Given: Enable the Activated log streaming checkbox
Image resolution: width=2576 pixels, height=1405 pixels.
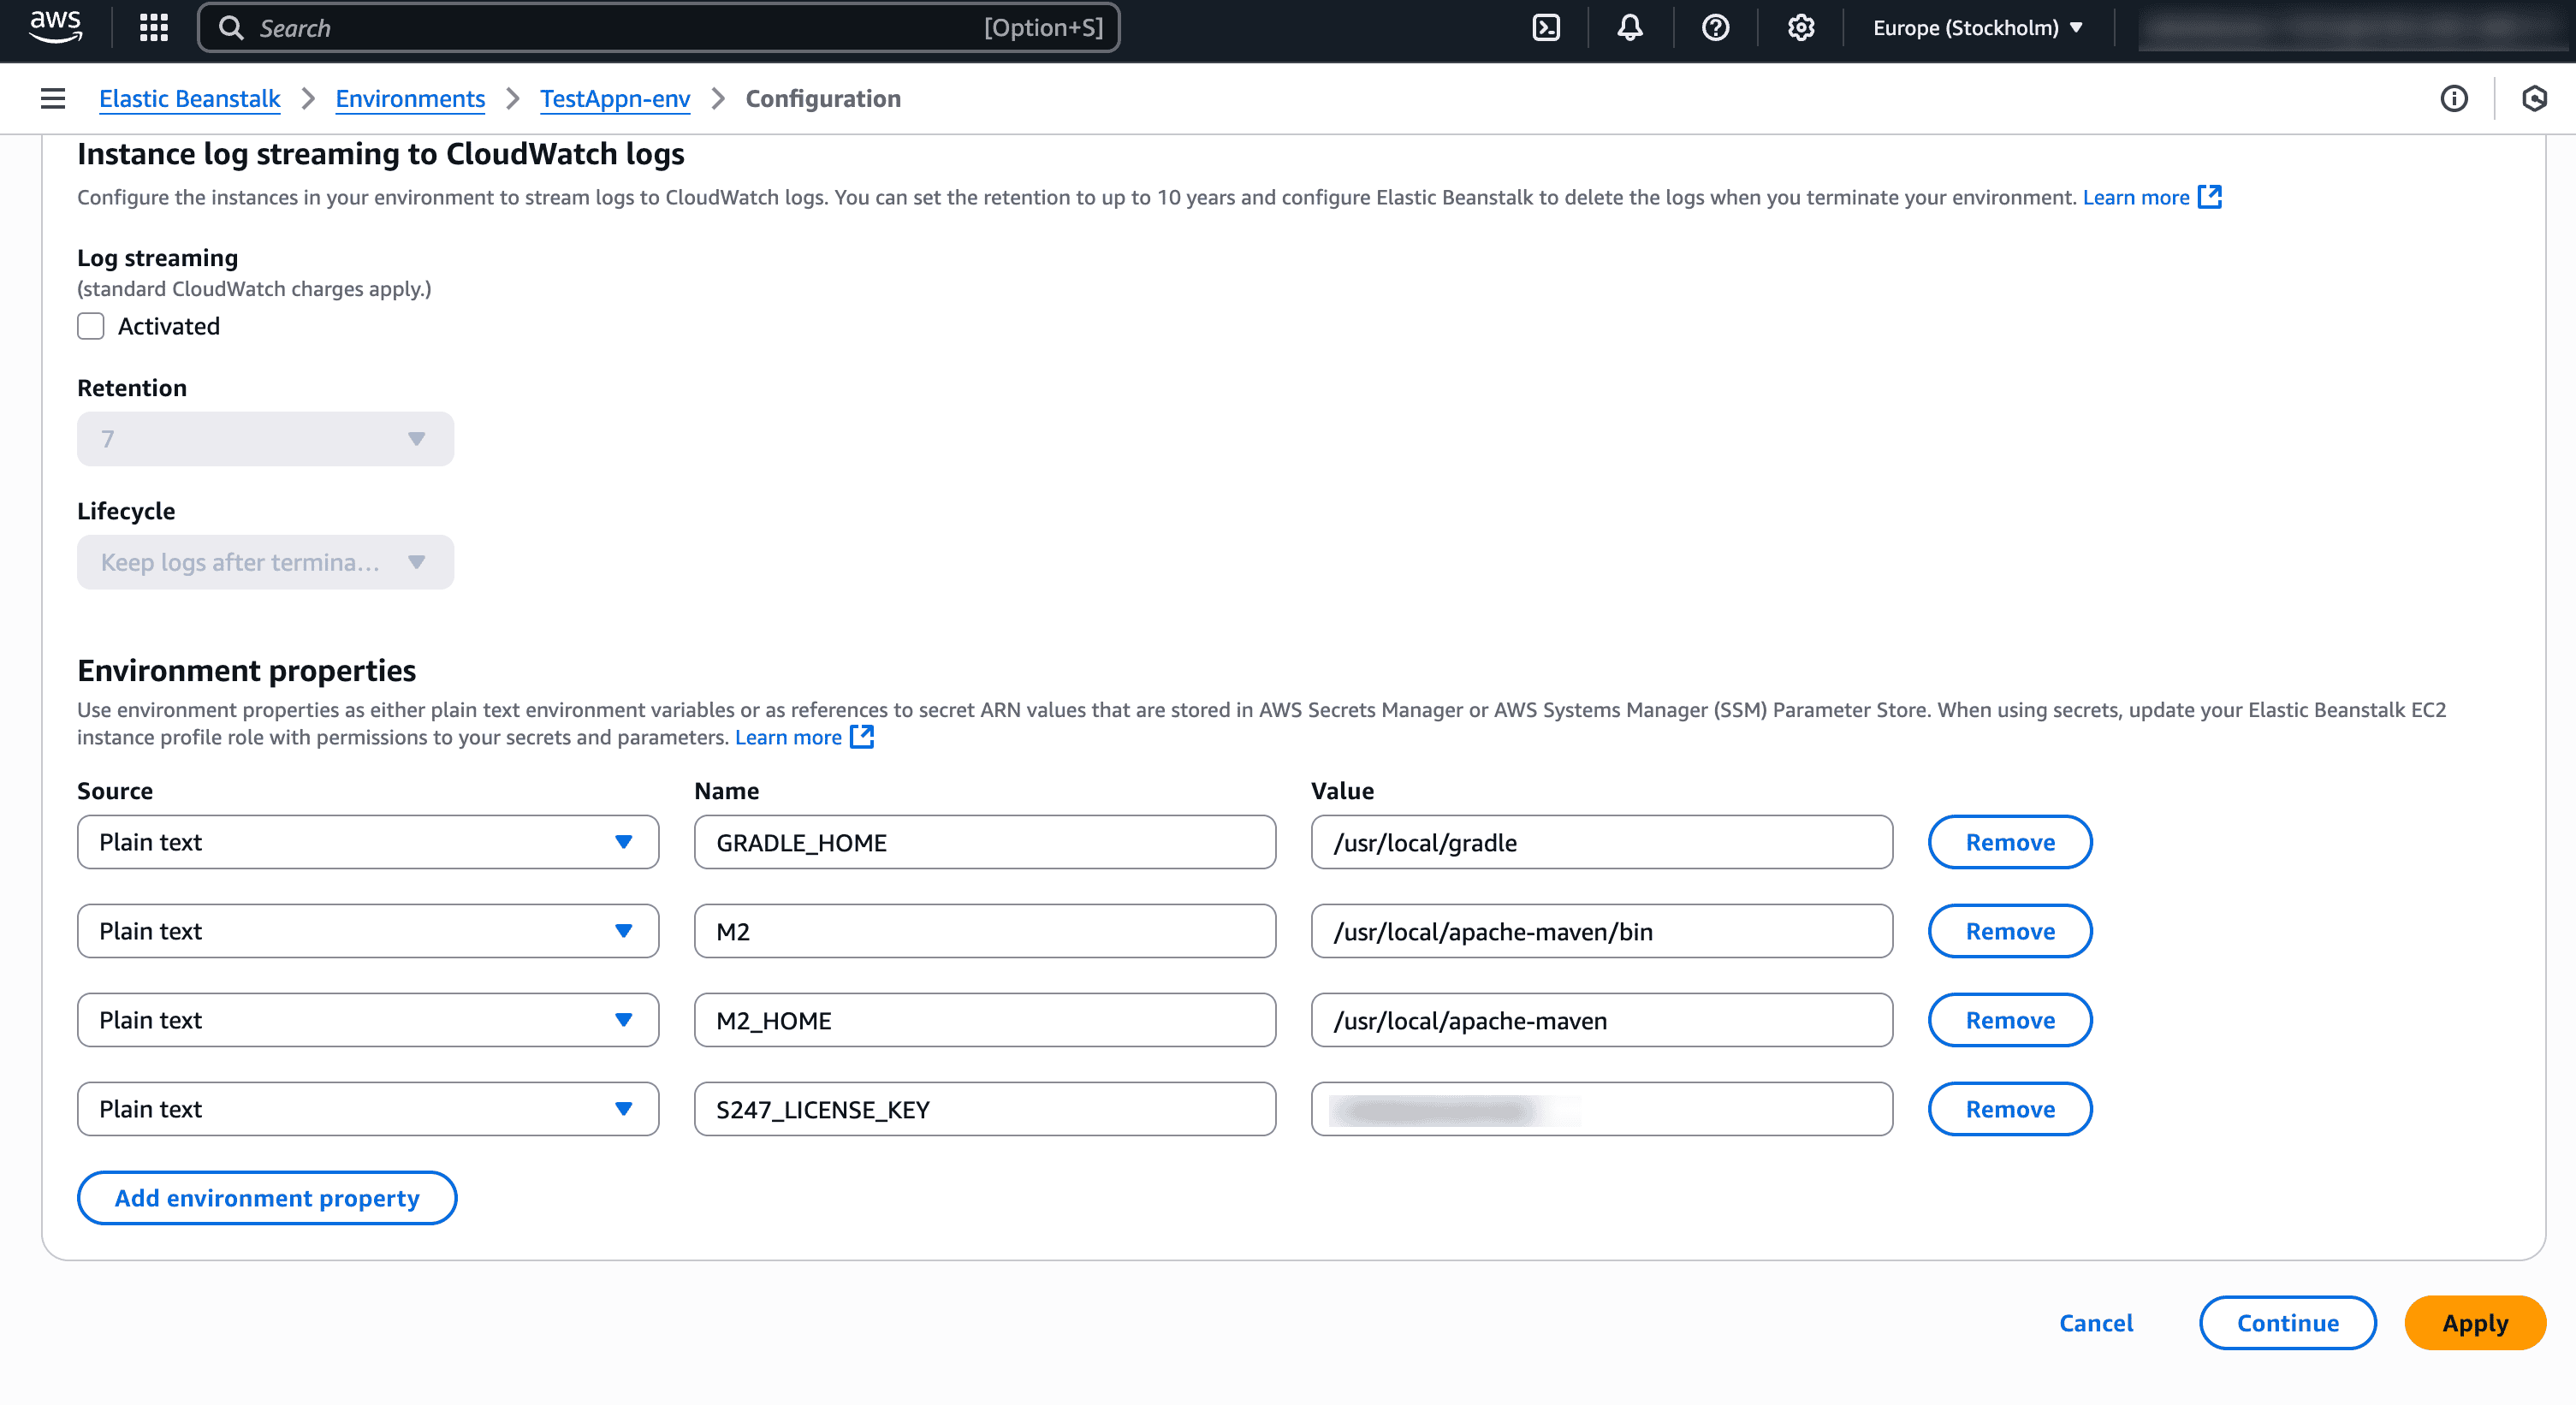Looking at the screenshot, I should coord(91,326).
